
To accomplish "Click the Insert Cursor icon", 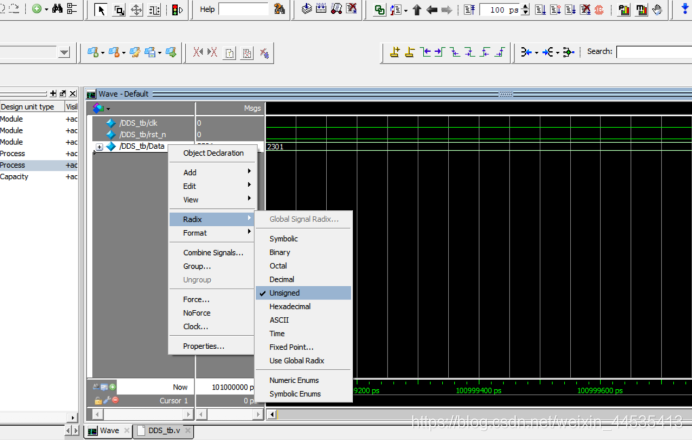I will coord(395,52).
